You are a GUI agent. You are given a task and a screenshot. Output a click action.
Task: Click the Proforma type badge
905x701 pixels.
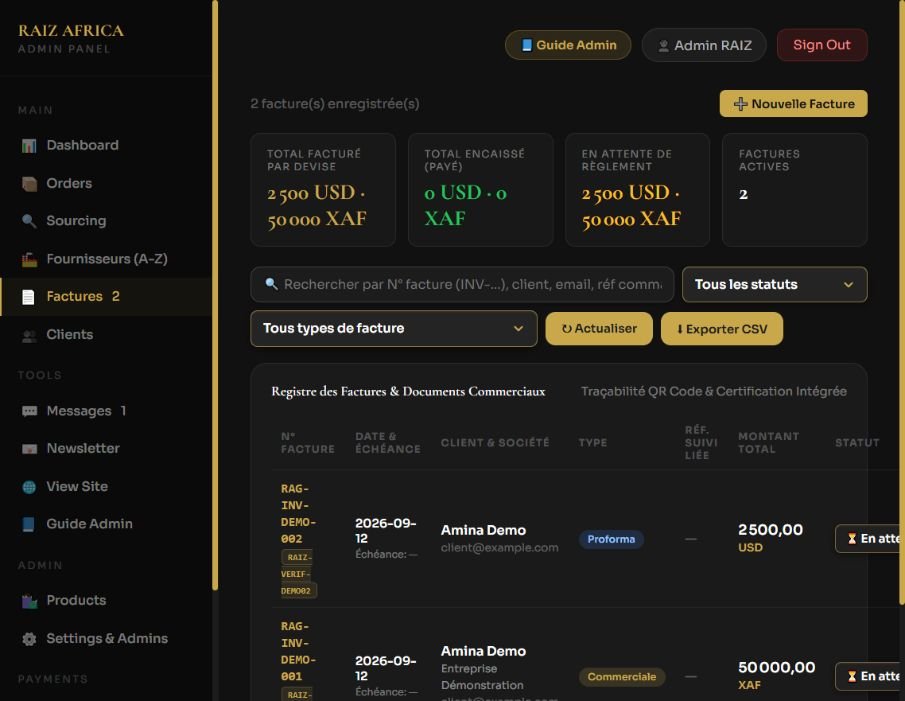click(611, 539)
